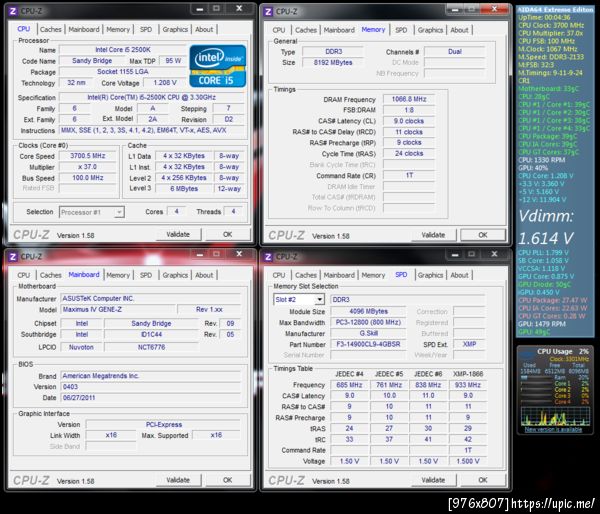Click the Channels # value Dual
This screenshot has width=600, height=514.
click(x=455, y=52)
